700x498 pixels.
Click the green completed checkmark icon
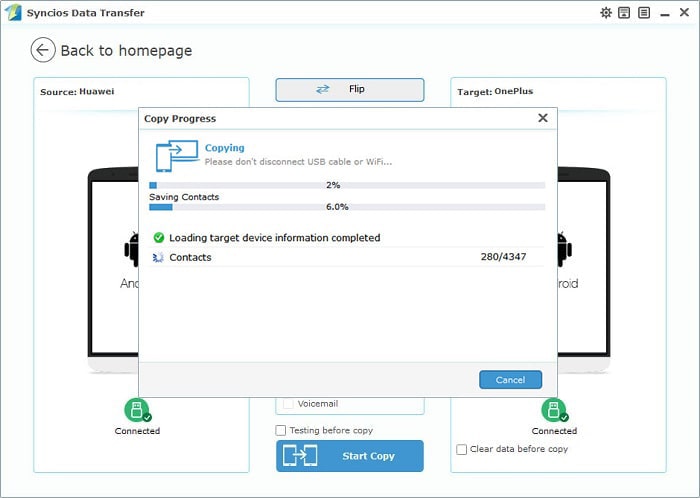point(158,237)
